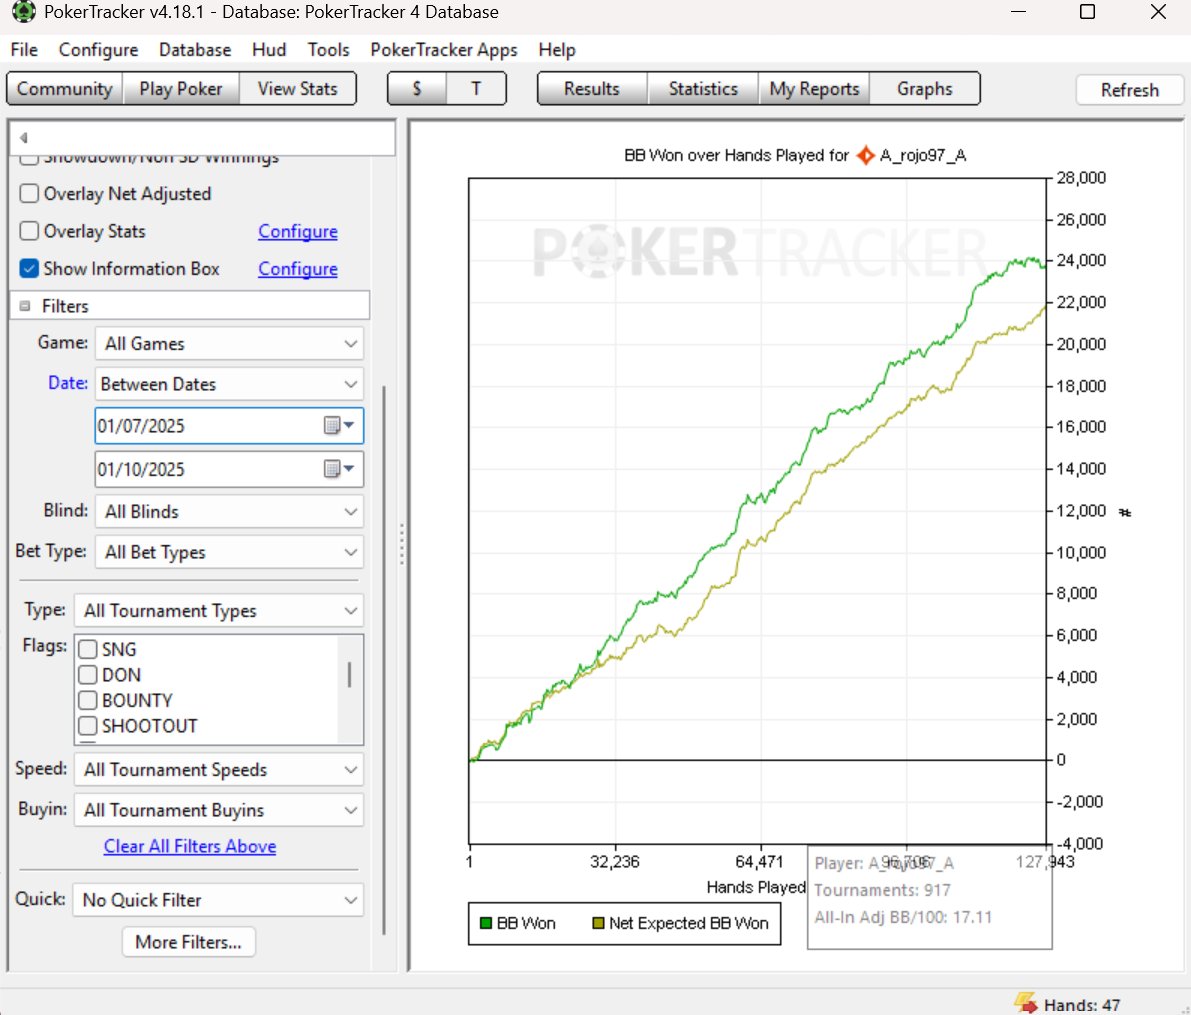This screenshot has height=1015, width=1191.
Task: Open the Results tab
Action: [x=592, y=88]
